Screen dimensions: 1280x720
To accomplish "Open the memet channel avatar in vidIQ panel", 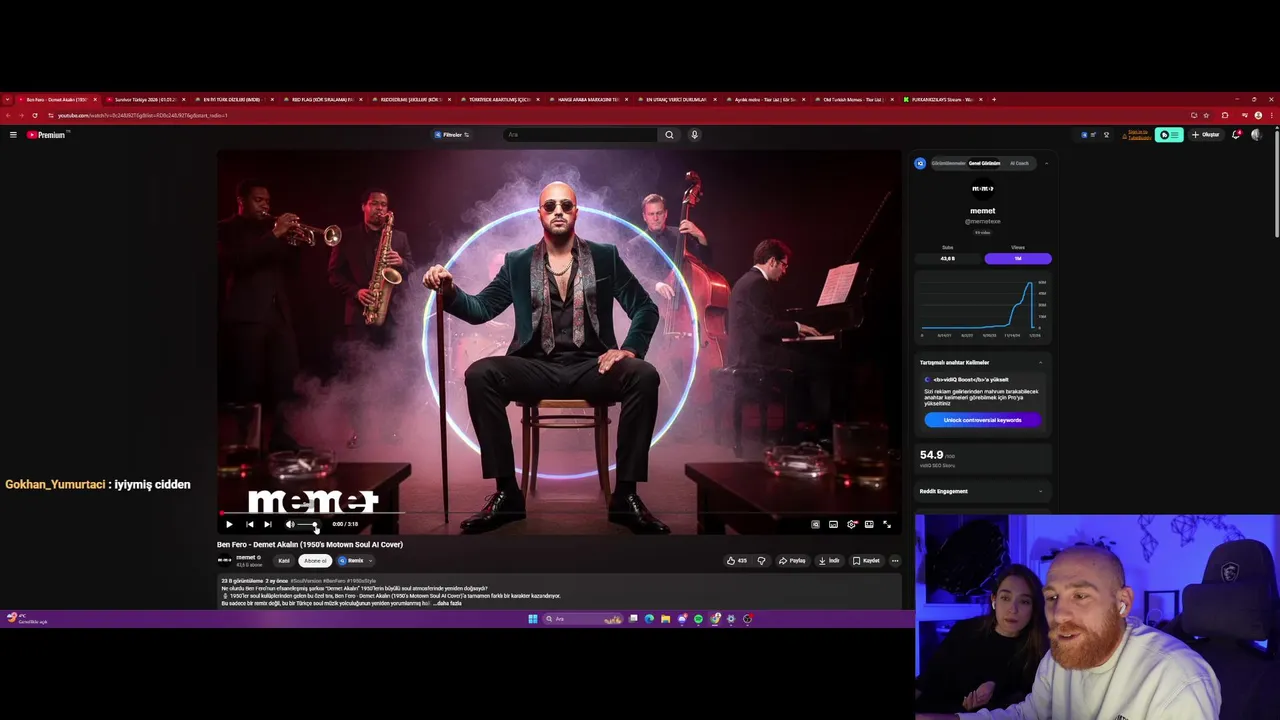I will 983,188.
